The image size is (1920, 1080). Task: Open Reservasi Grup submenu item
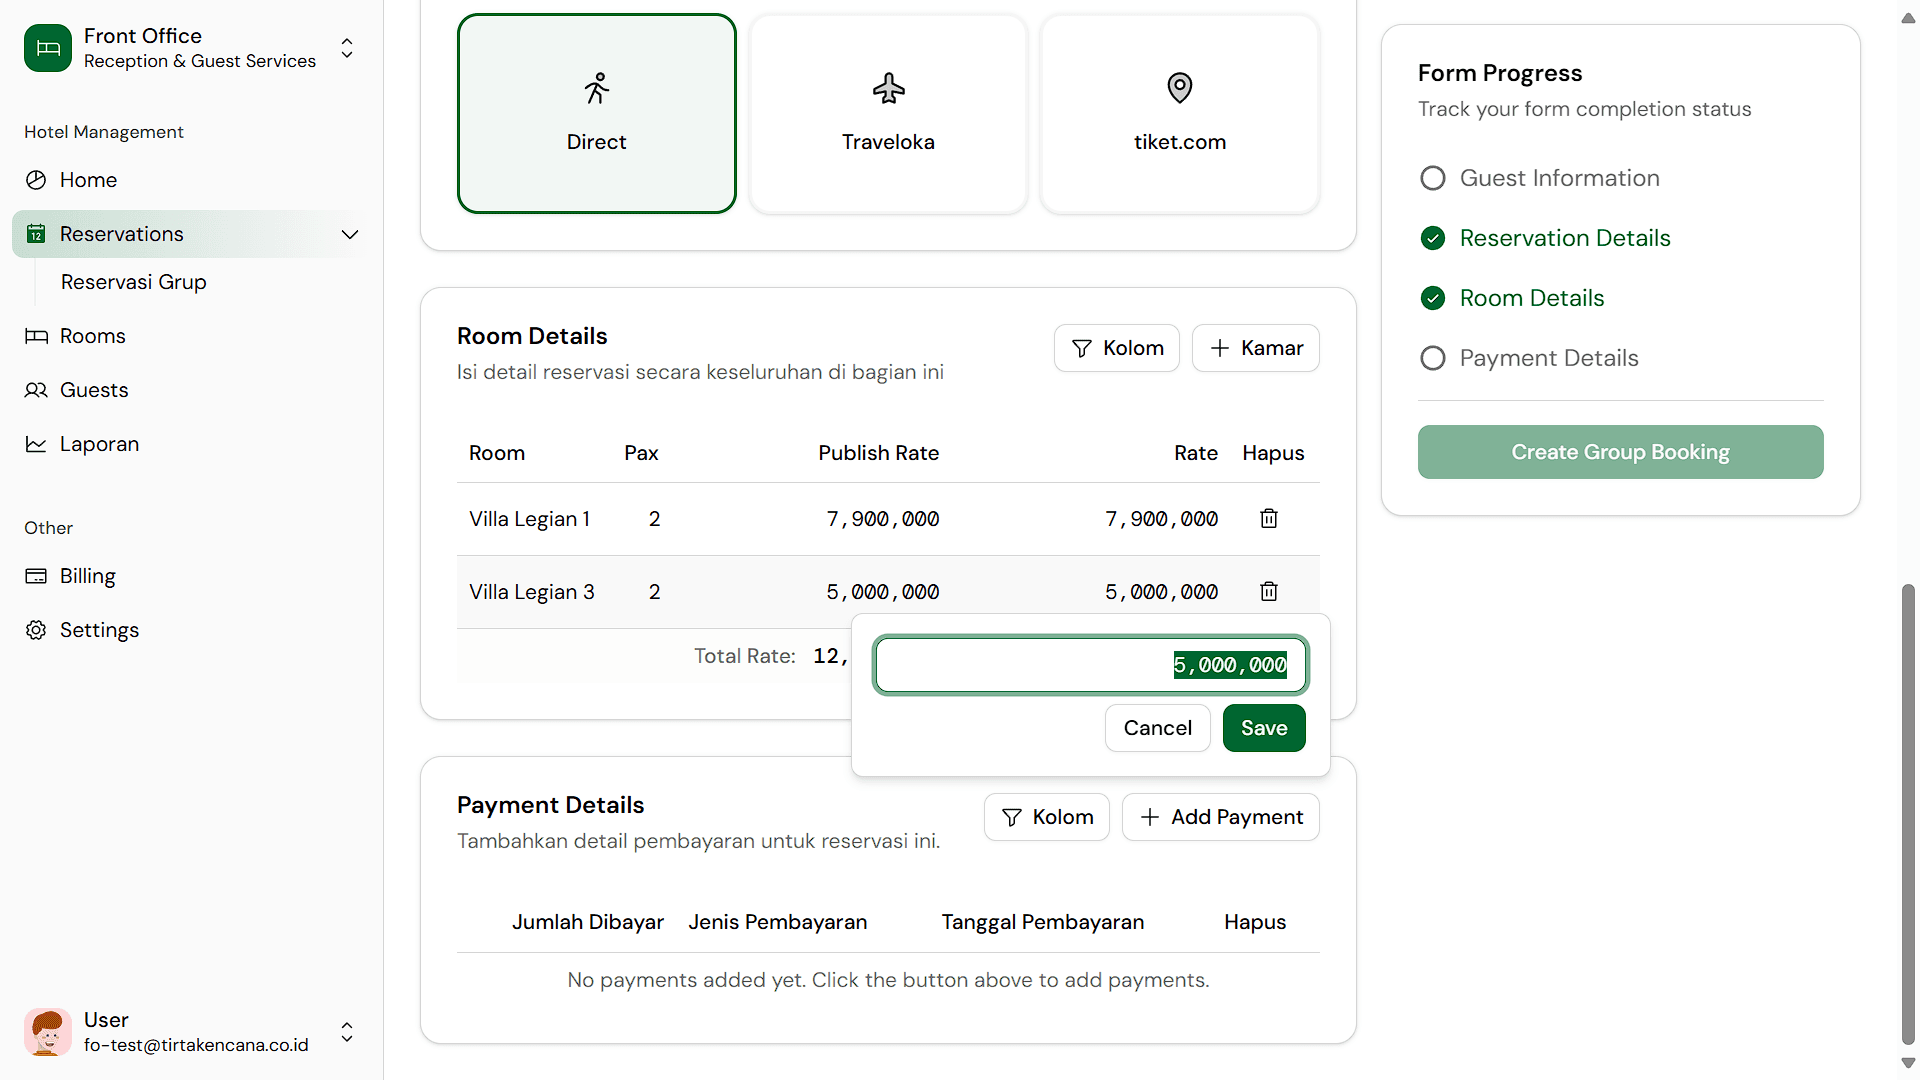[x=134, y=282]
